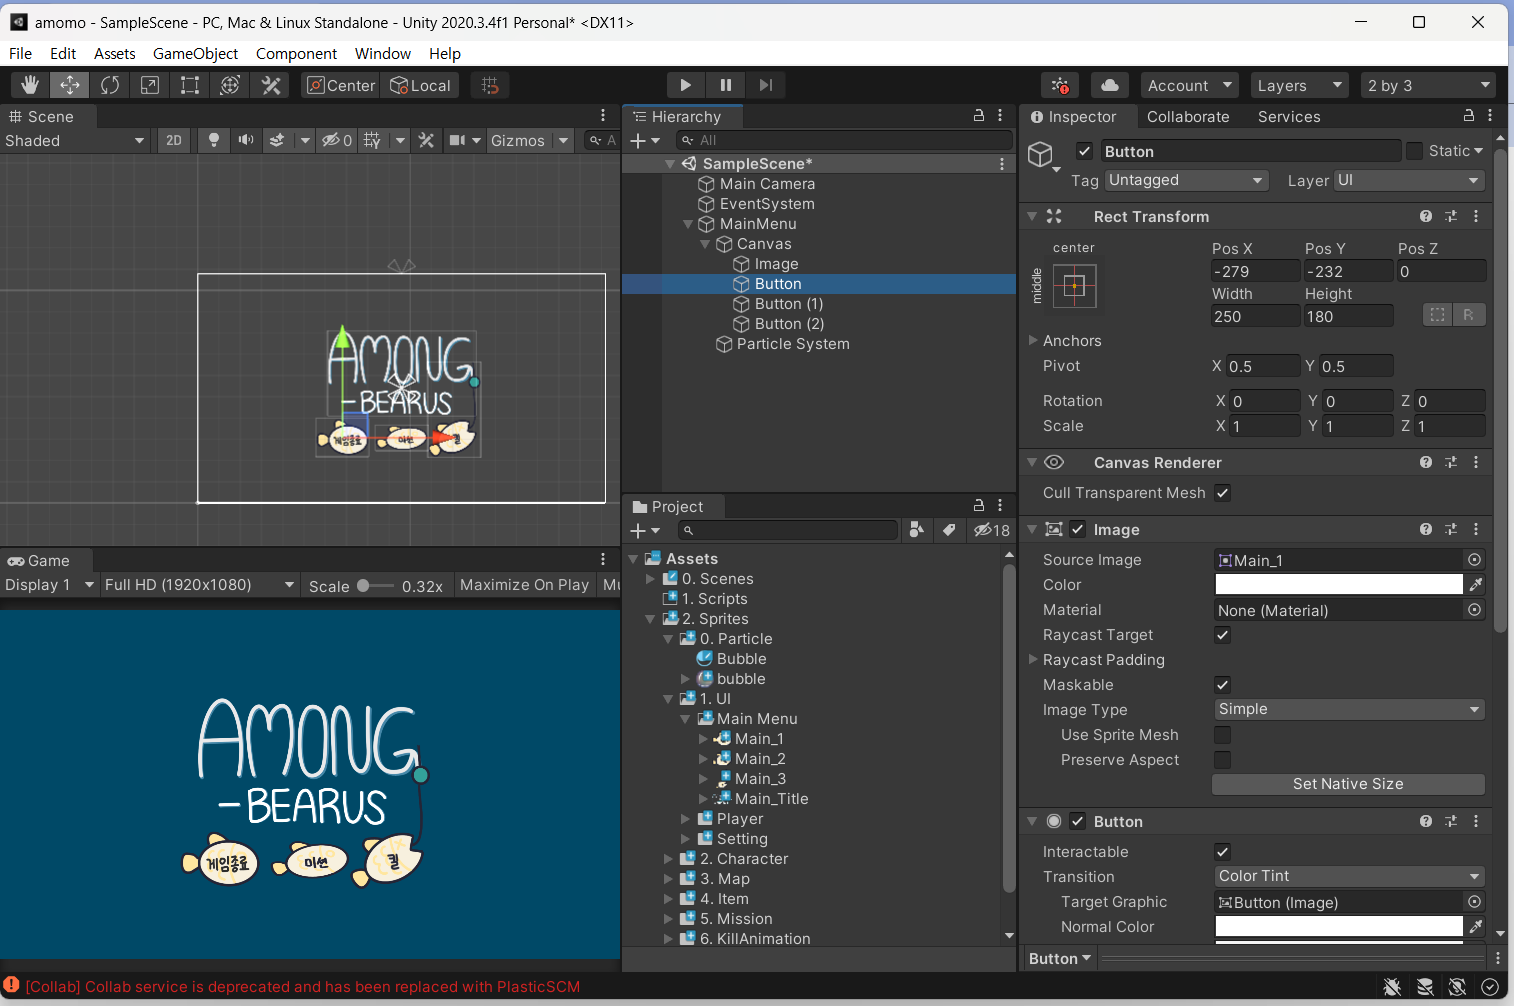
Task: Open the Tag Untagged dropdown
Action: click(x=1187, y=180)
